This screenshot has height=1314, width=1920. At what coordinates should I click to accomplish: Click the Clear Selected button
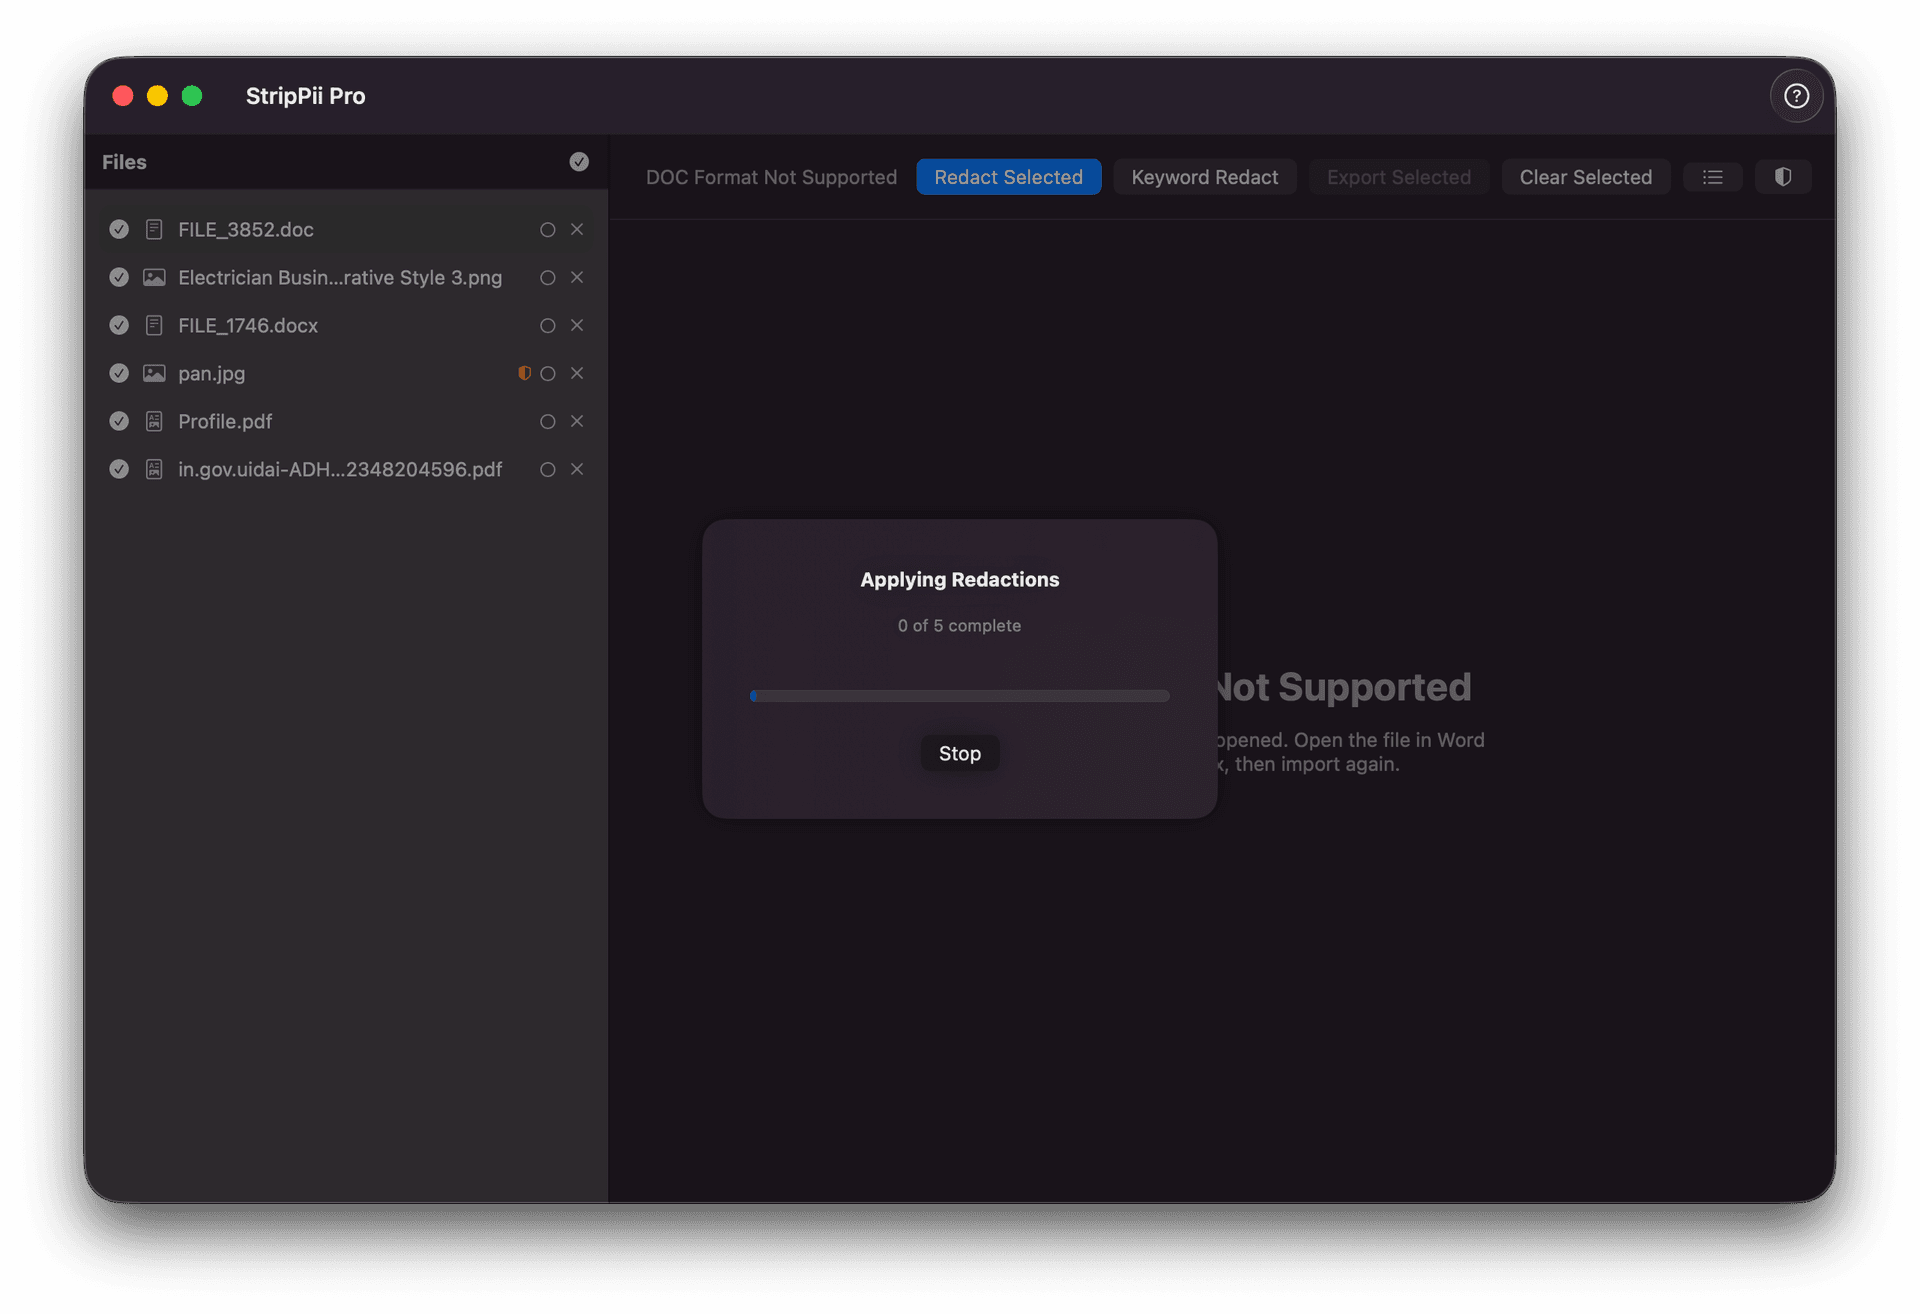click(1586, 177)
